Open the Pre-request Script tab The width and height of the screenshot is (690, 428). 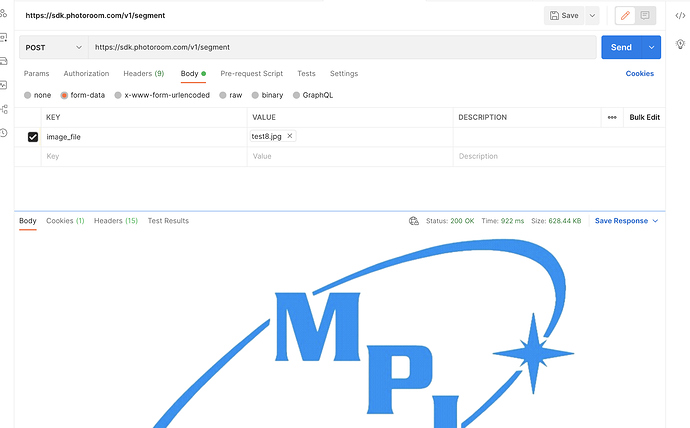[x=252, y=73]
